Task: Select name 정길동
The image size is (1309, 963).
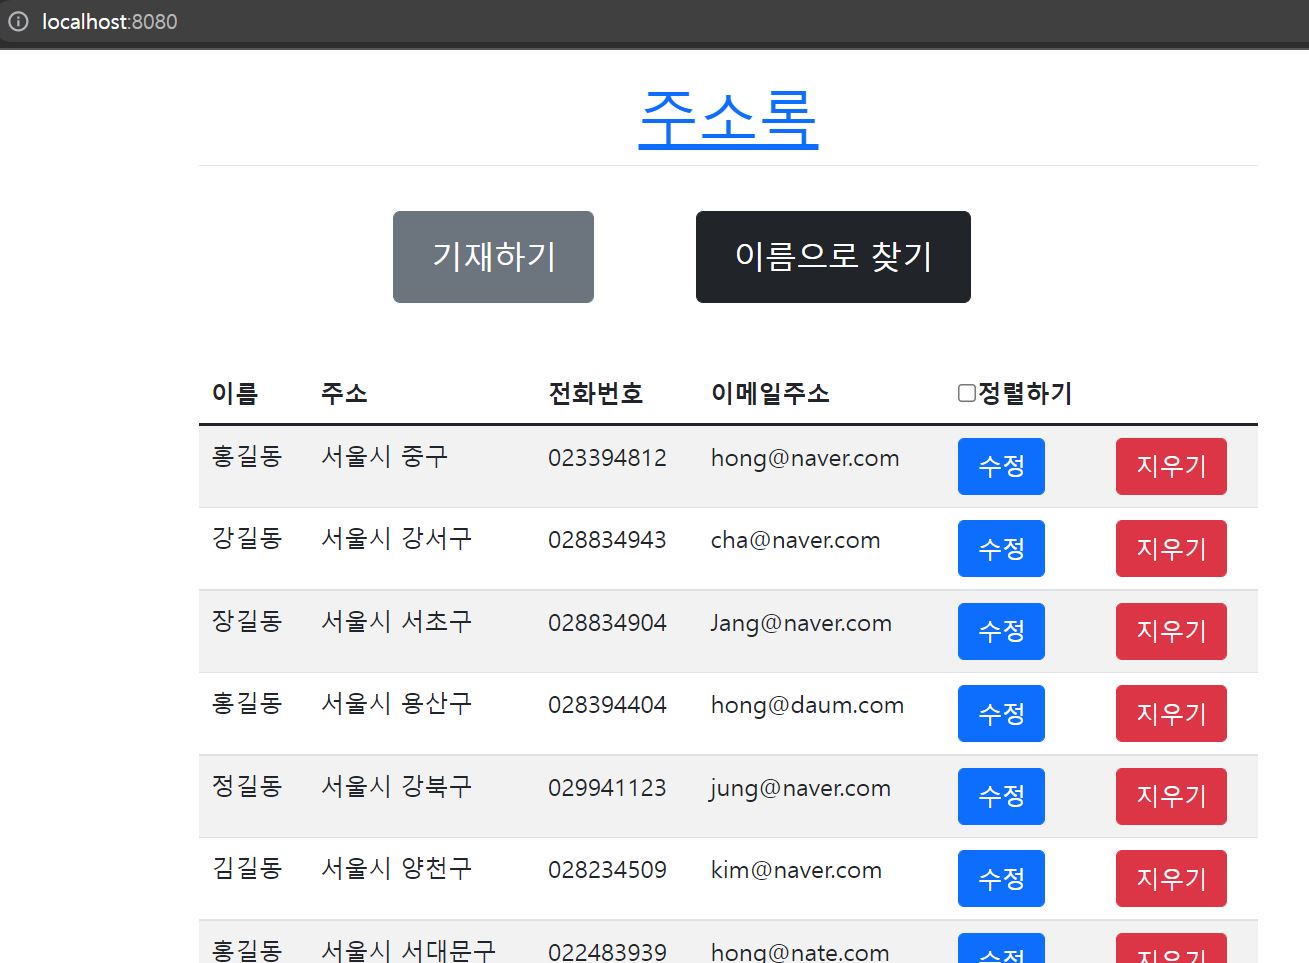Action: pyautogui.click(x=247, y=787)
